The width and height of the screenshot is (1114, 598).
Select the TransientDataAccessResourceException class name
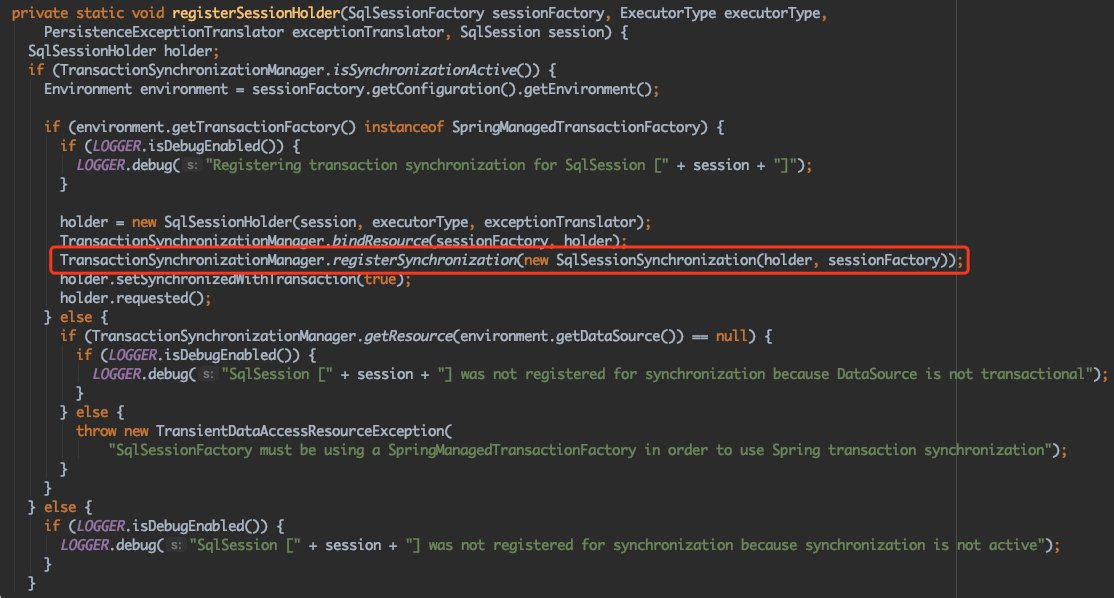[300, 431]
